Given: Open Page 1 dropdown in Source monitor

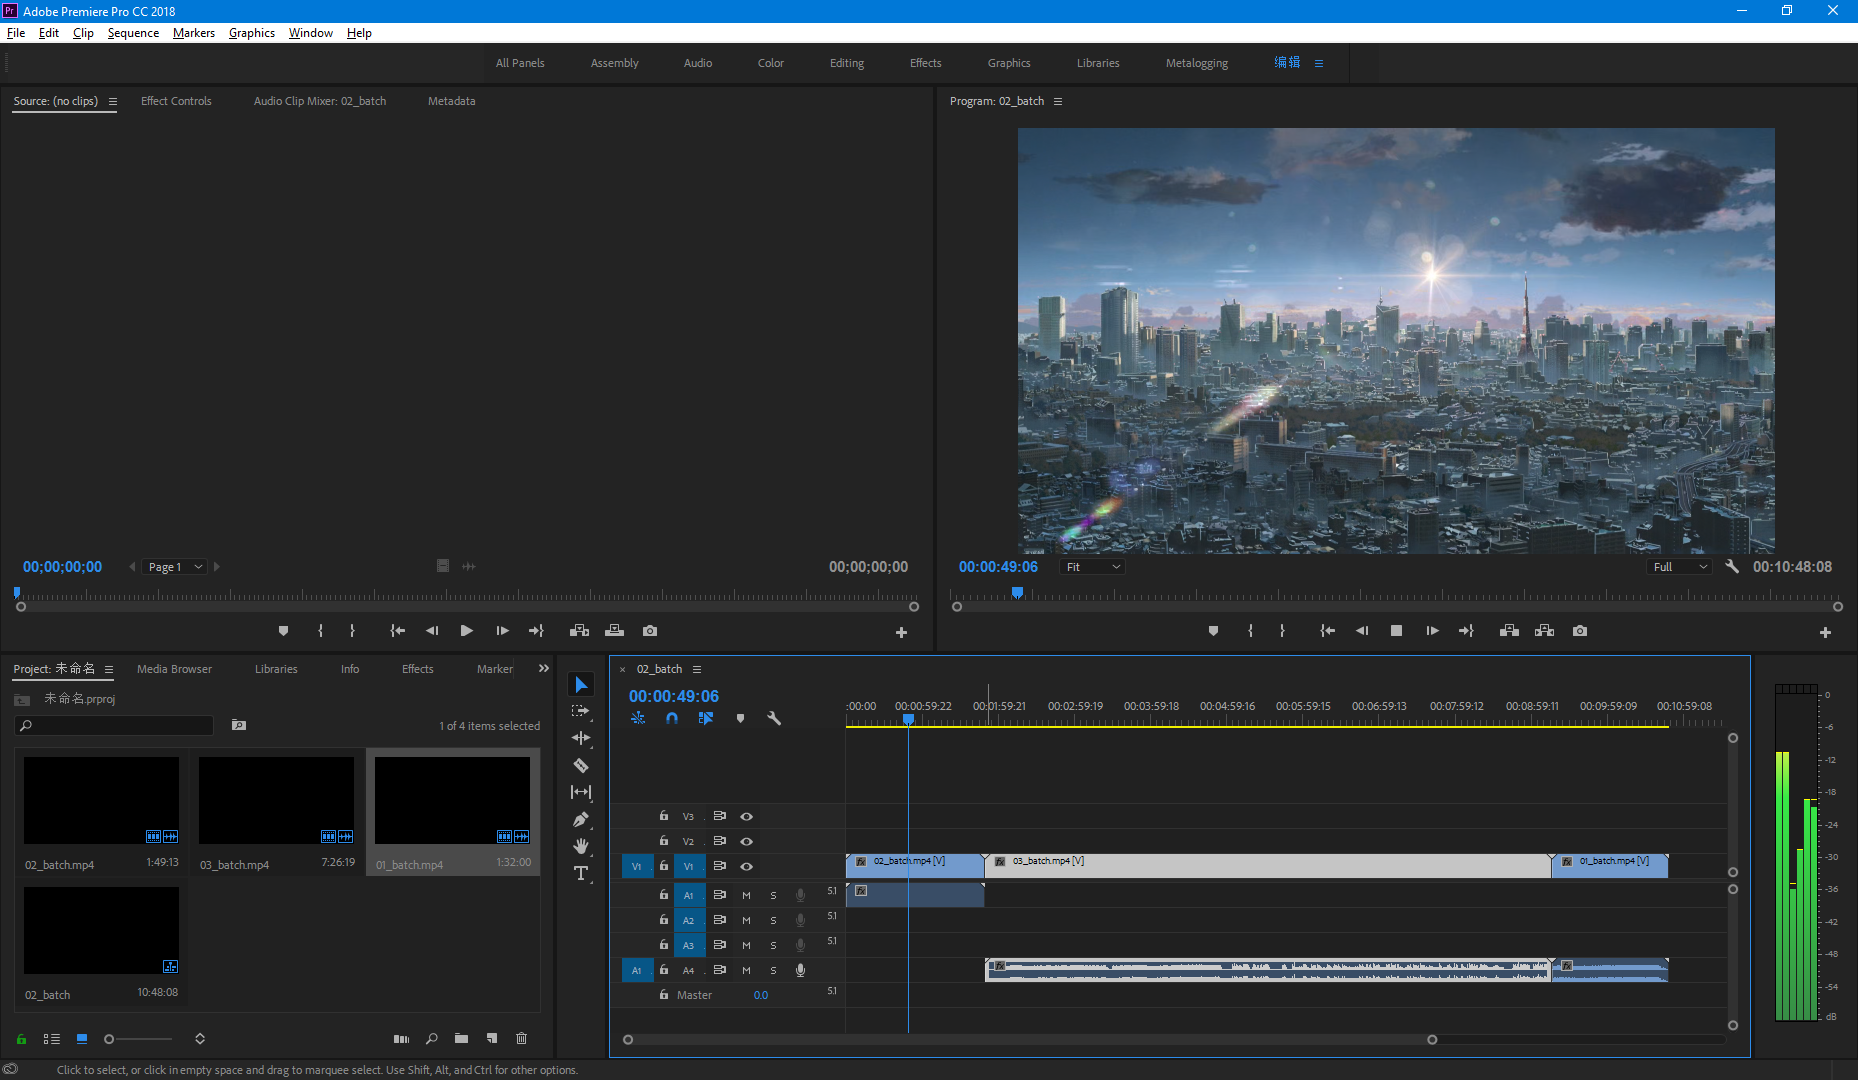Looking at the screenshot, I should (175, 567).
